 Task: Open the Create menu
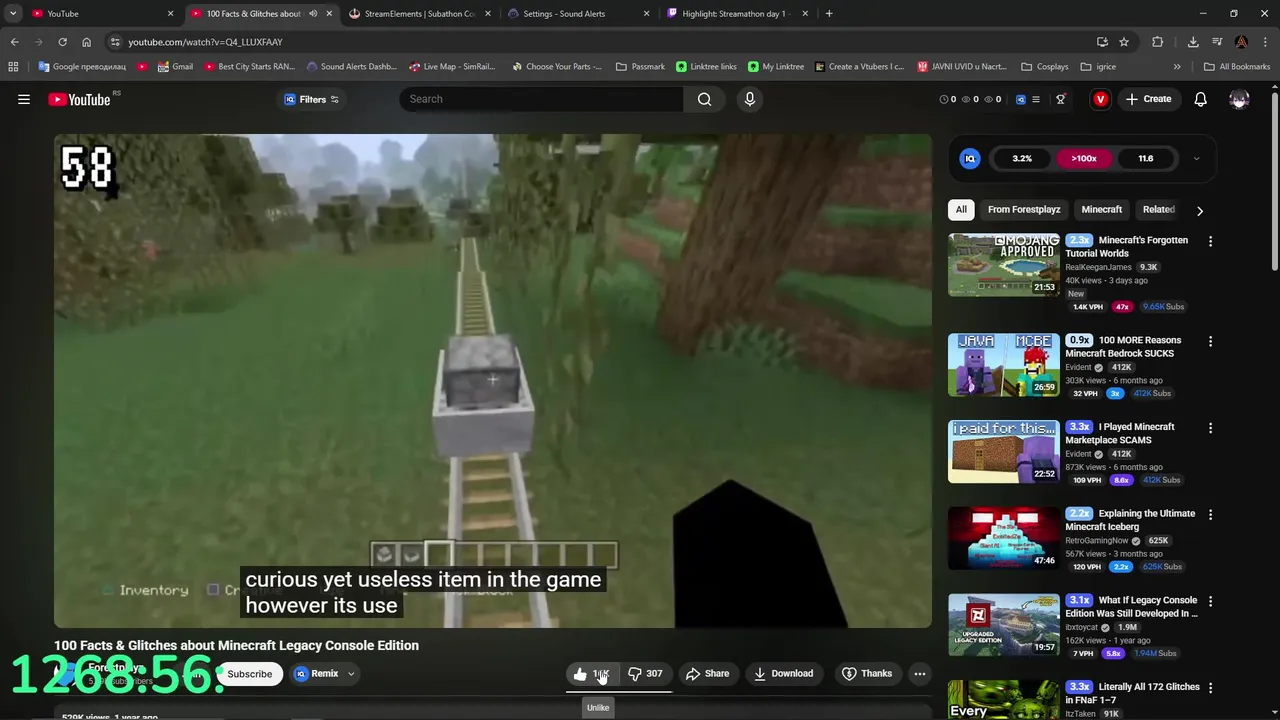(x=1148, y=99)
